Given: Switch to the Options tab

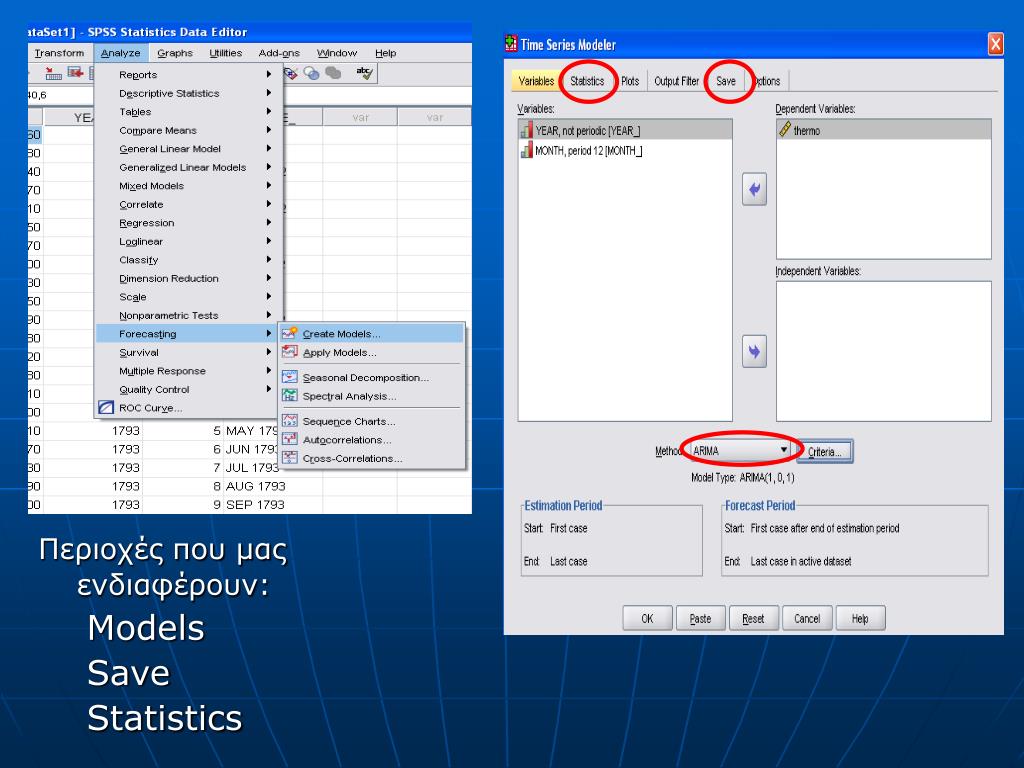Looking at the screenshot, I should tap(767, 81).
